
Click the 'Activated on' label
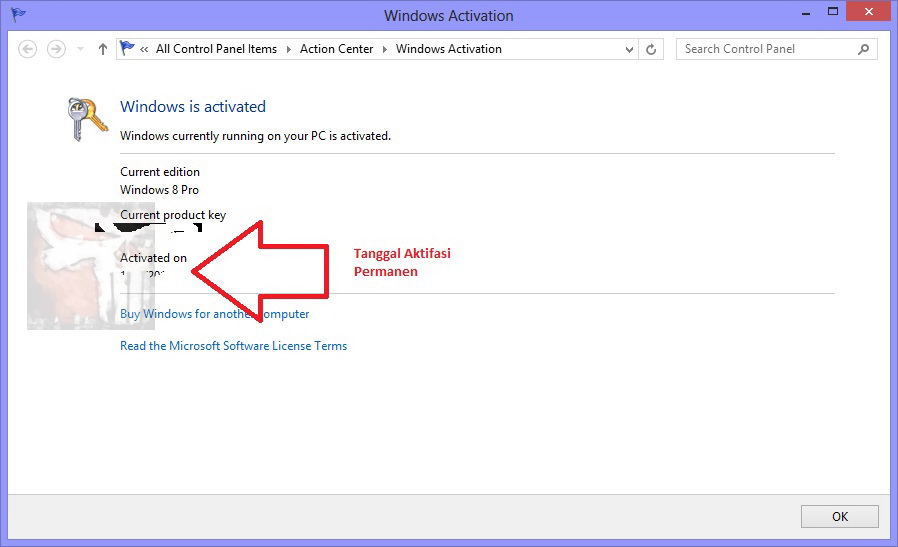point(153,258)
